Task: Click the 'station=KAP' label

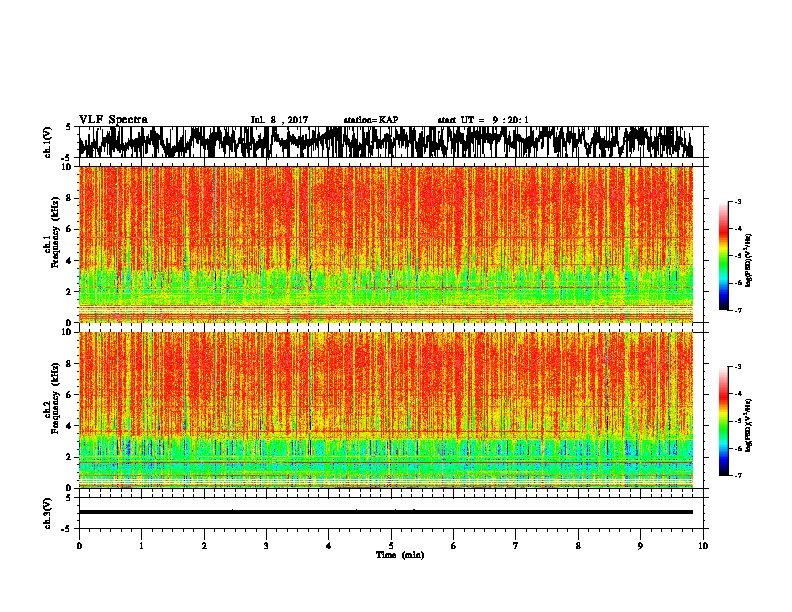Action: point(371,120)
